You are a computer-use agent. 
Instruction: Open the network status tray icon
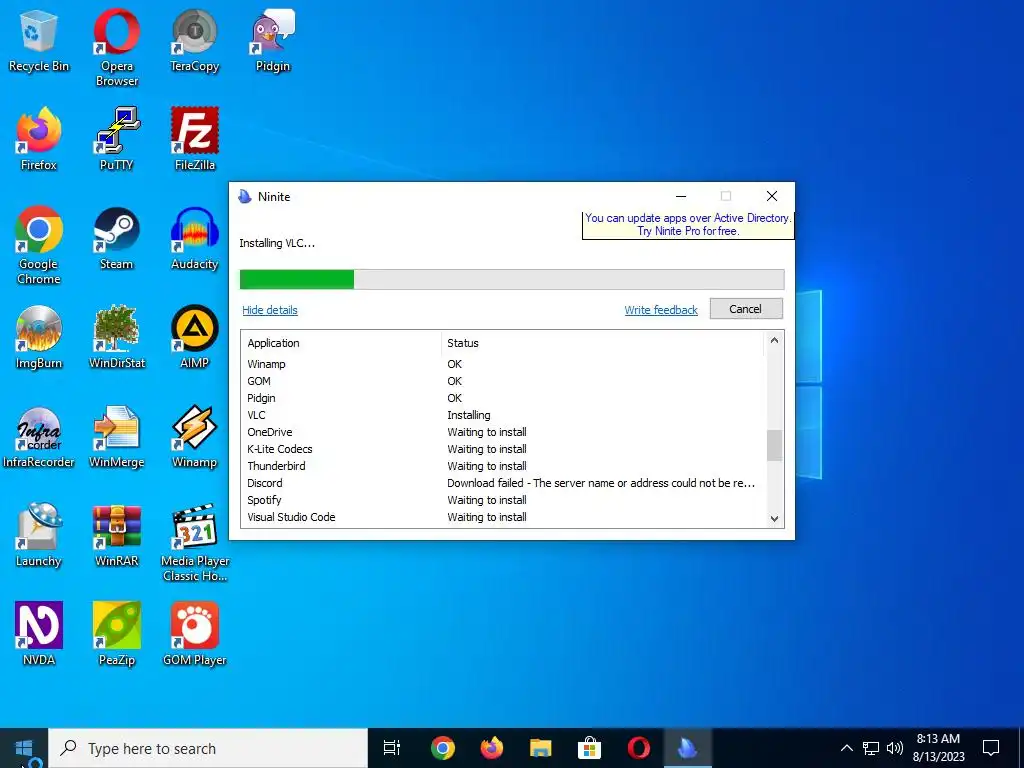[x=871, y=748]
